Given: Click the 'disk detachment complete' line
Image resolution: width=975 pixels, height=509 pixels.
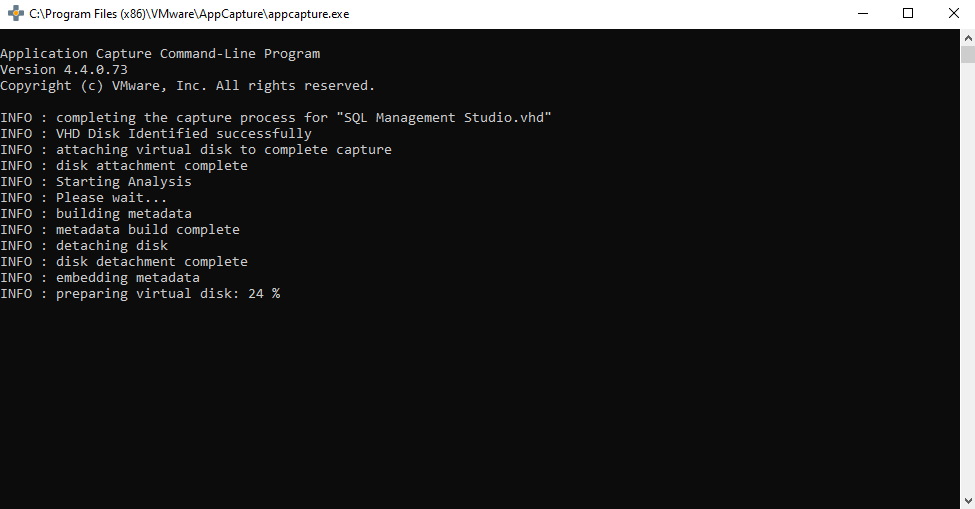Looking at the screenshot, I should [124, 262].
